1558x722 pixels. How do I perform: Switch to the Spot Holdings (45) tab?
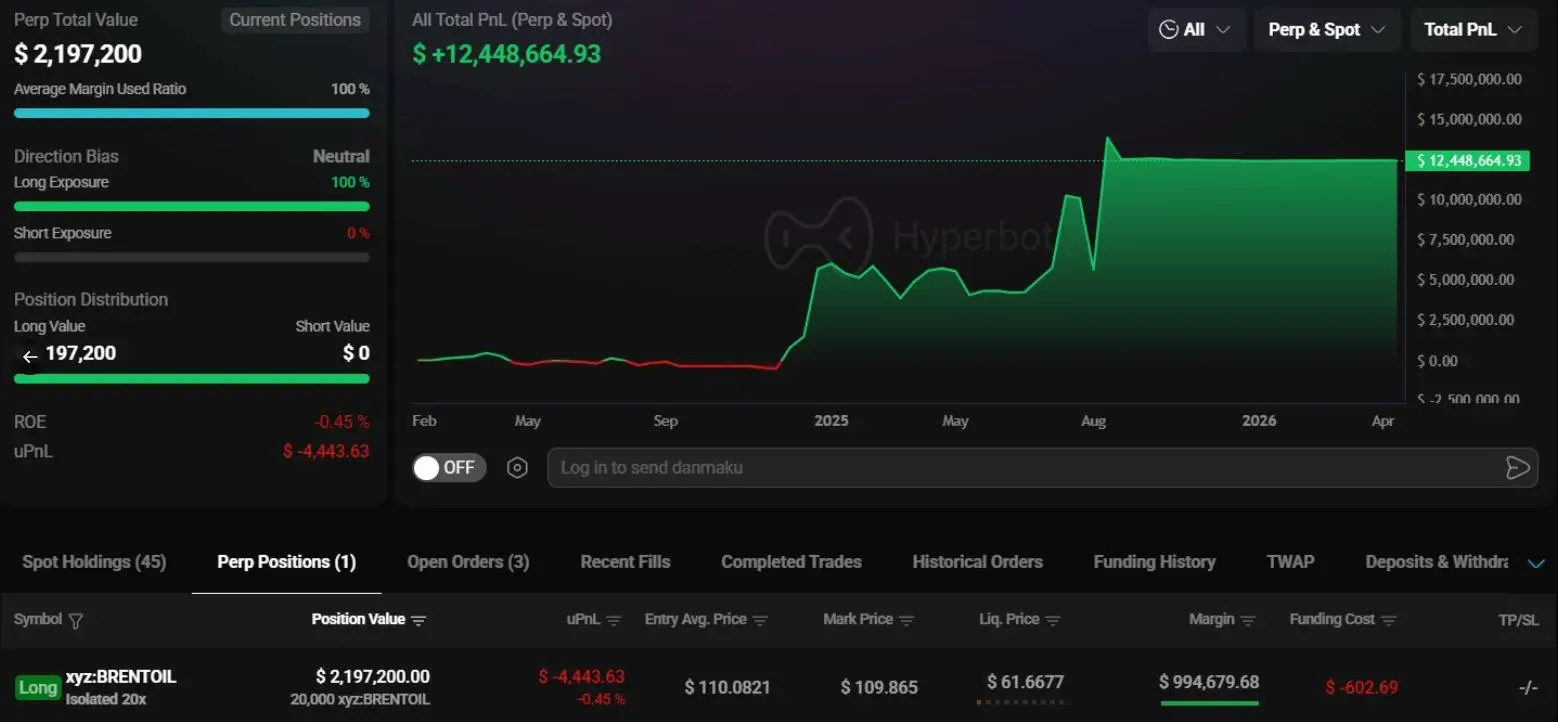coord(94,562)
